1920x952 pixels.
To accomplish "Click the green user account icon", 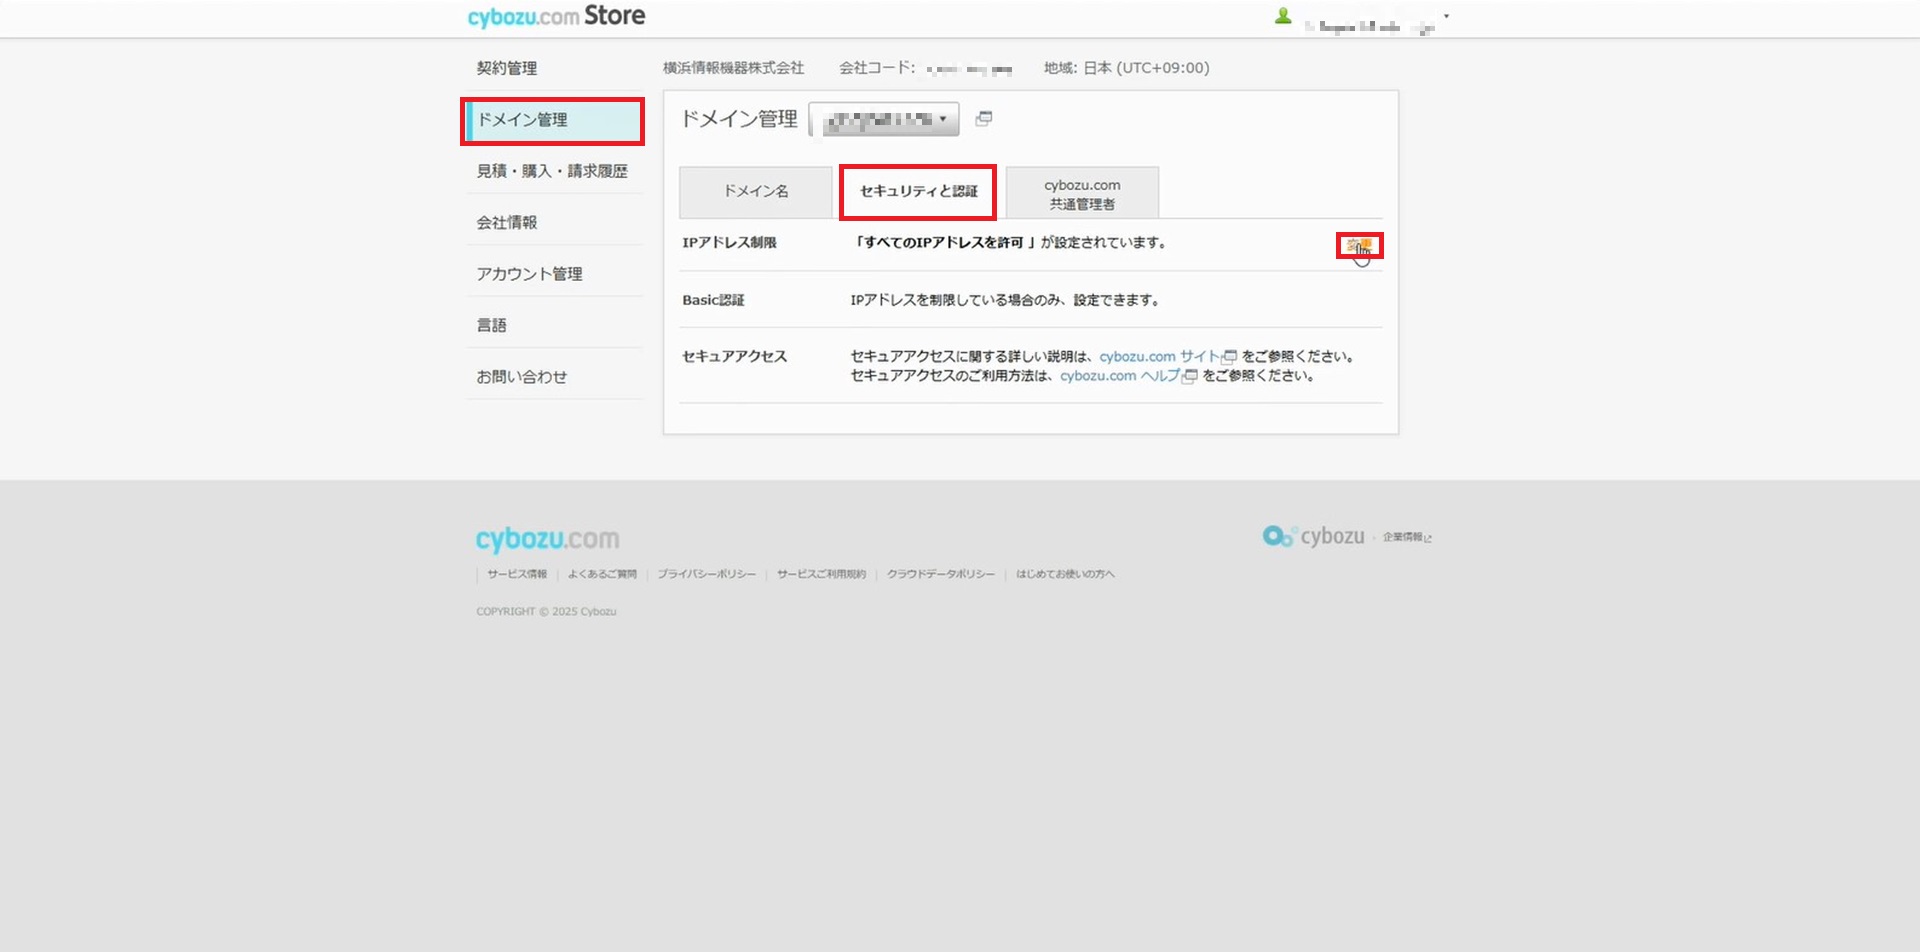I will [1283, 16].
